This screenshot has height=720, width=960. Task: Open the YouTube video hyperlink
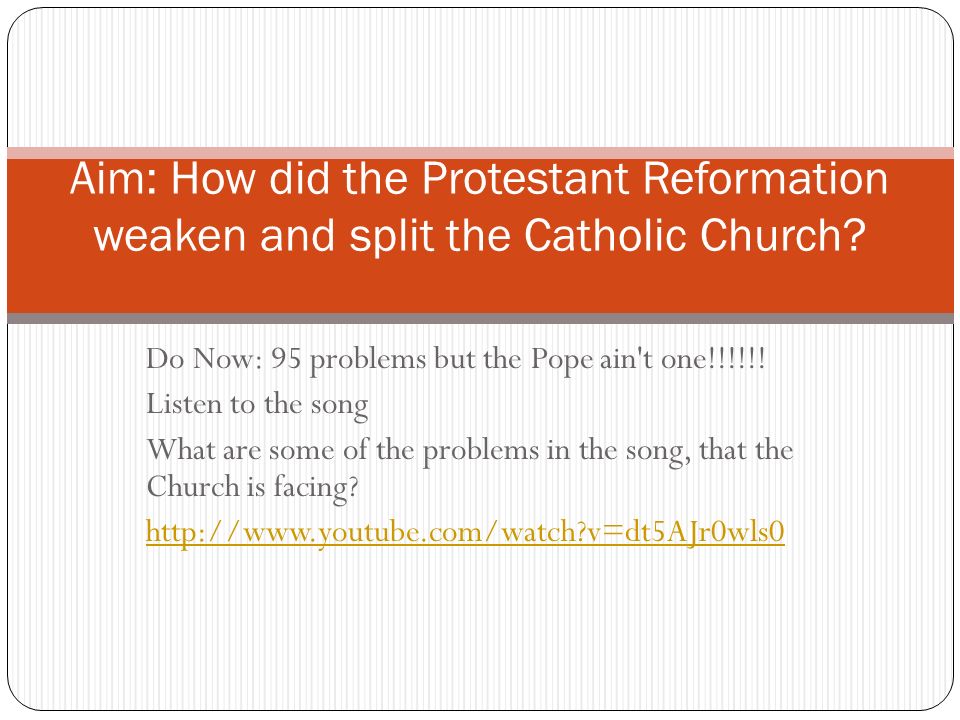(x=465, y=531)
